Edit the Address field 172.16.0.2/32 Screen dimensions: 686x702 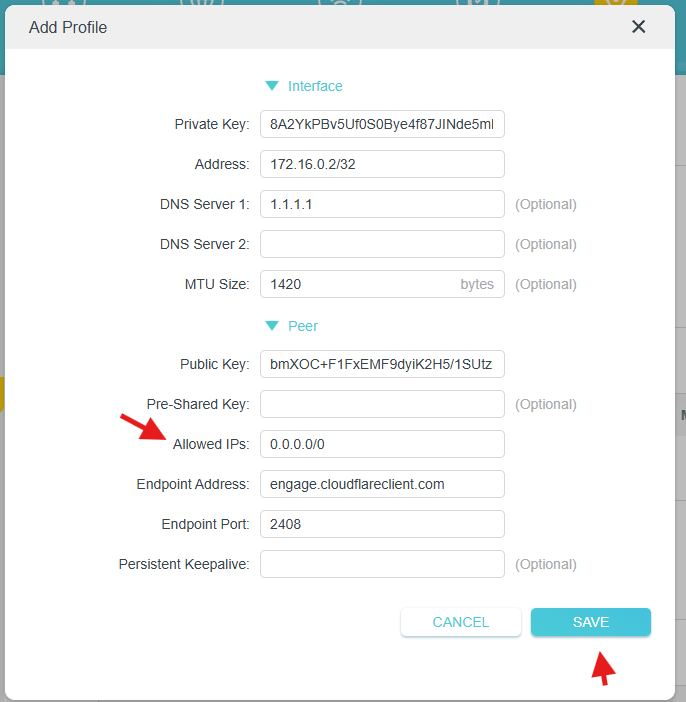[382, 164]
